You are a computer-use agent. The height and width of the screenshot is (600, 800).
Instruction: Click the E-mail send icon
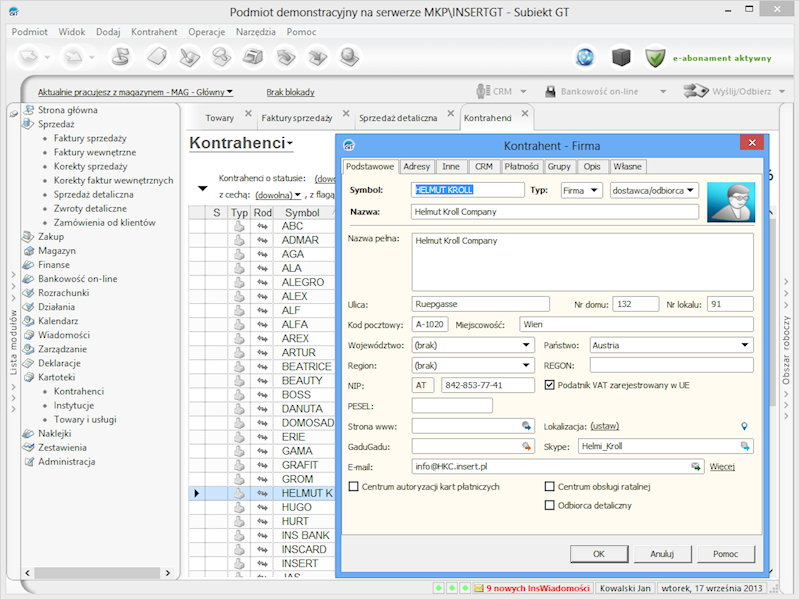tap(696, 466)
